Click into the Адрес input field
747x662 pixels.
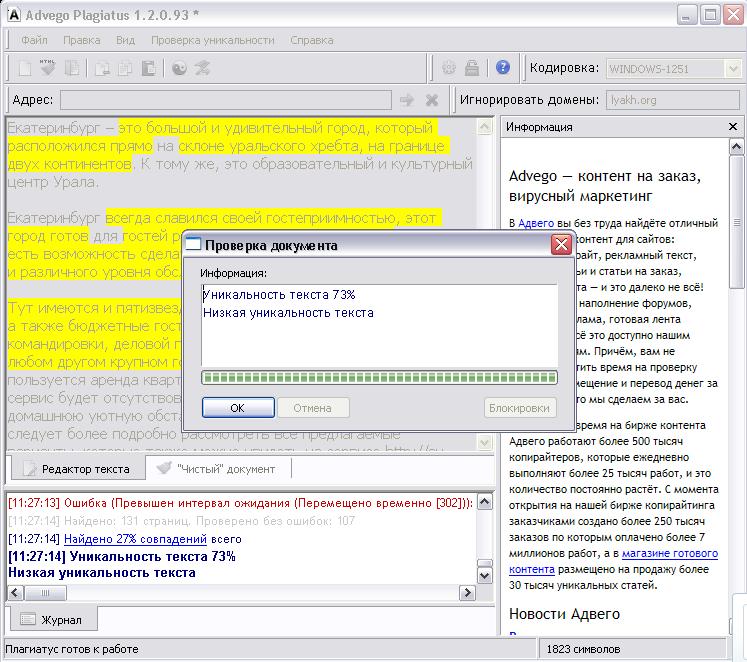point(226,100)
